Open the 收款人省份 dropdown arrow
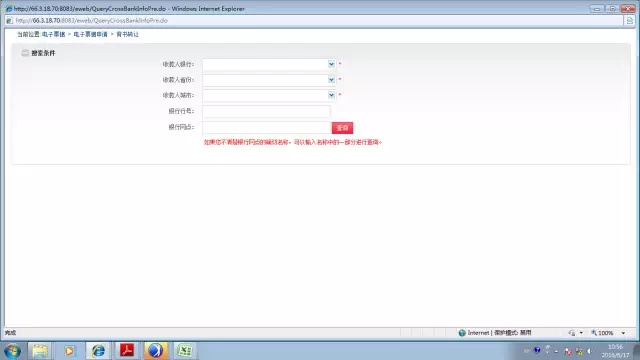Screen dimensions: 640x360 coord(331,80)
